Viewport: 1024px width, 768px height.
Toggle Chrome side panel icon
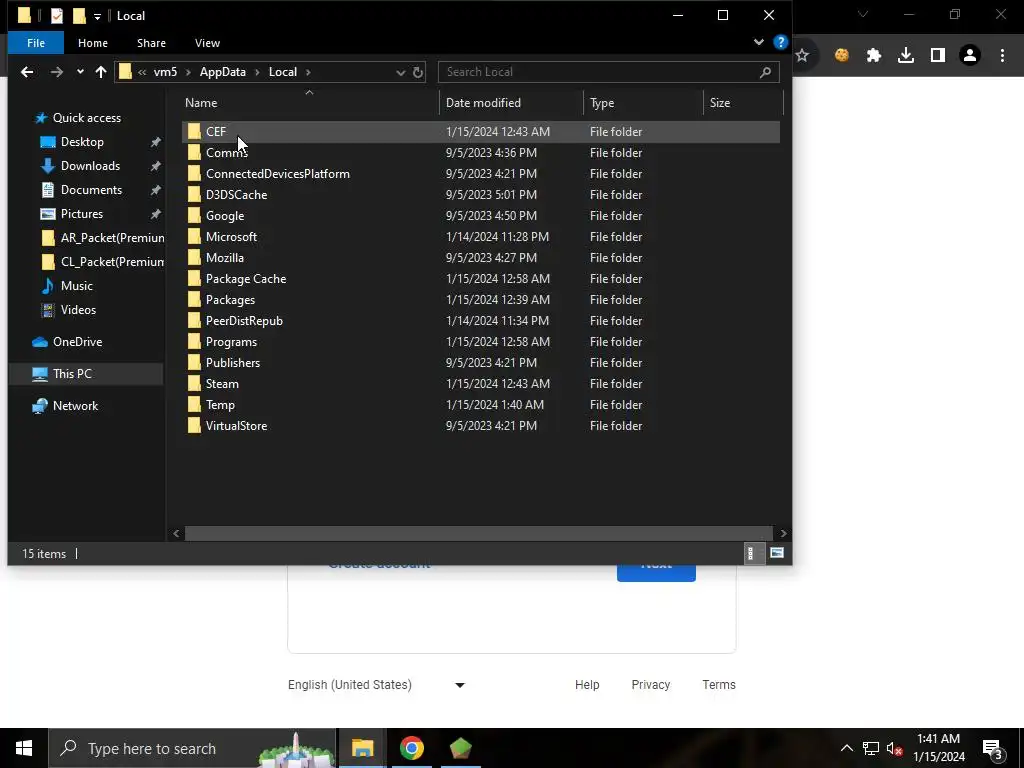[938, 56]
